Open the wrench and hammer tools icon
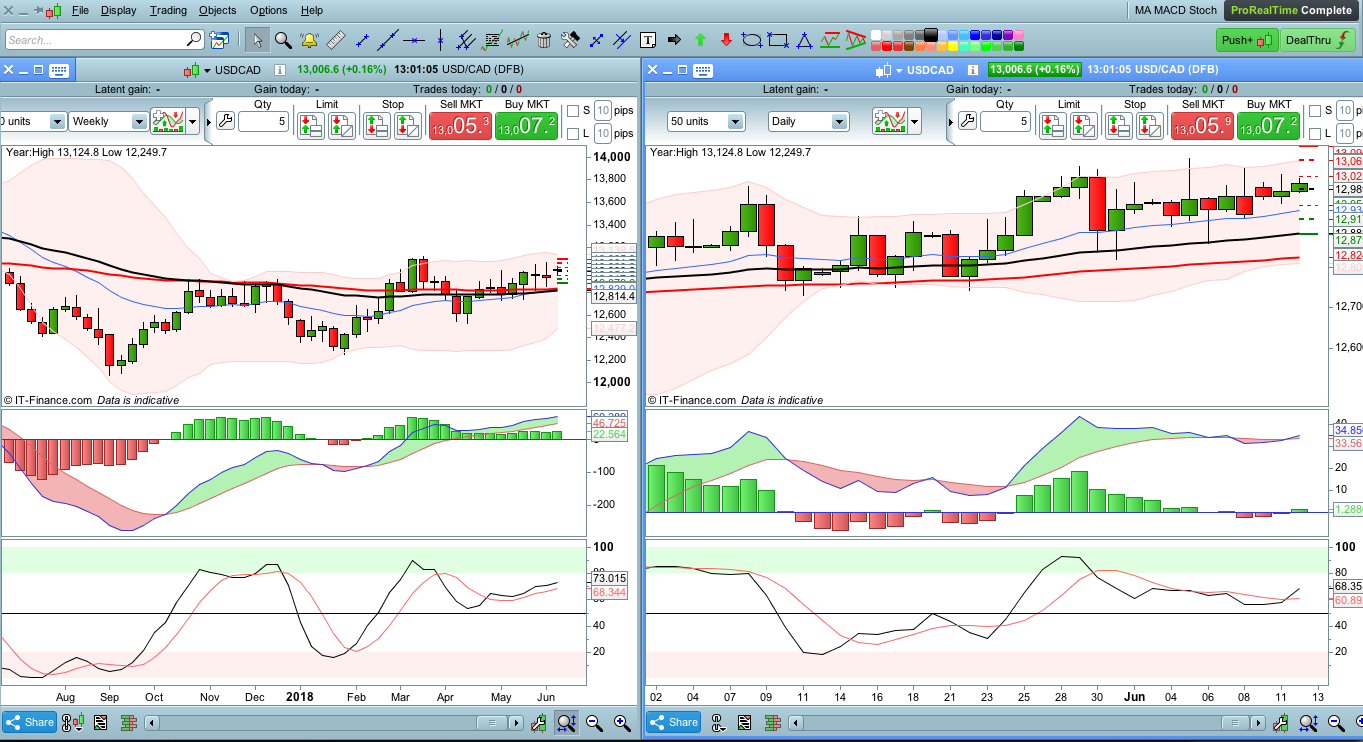 tap(570, 40)
